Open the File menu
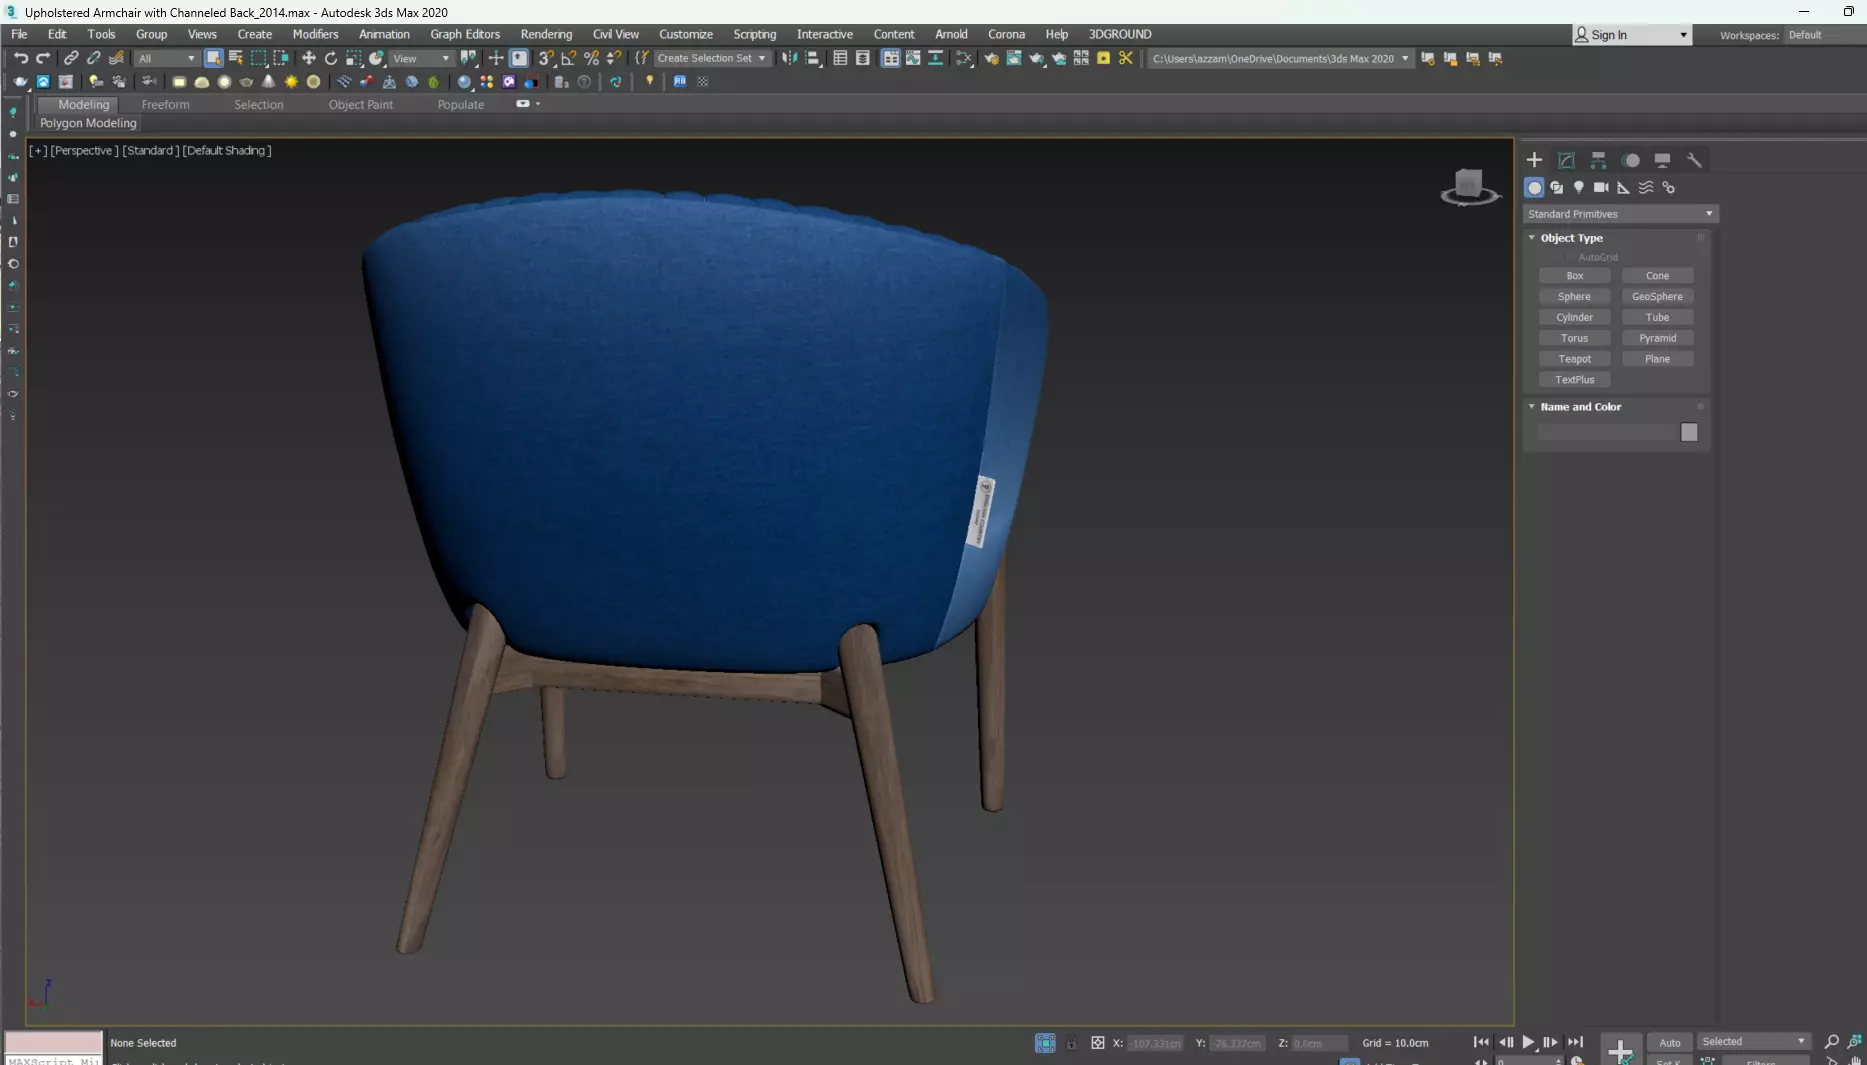Viewport: 1867px width, 1065px height. 19,34
